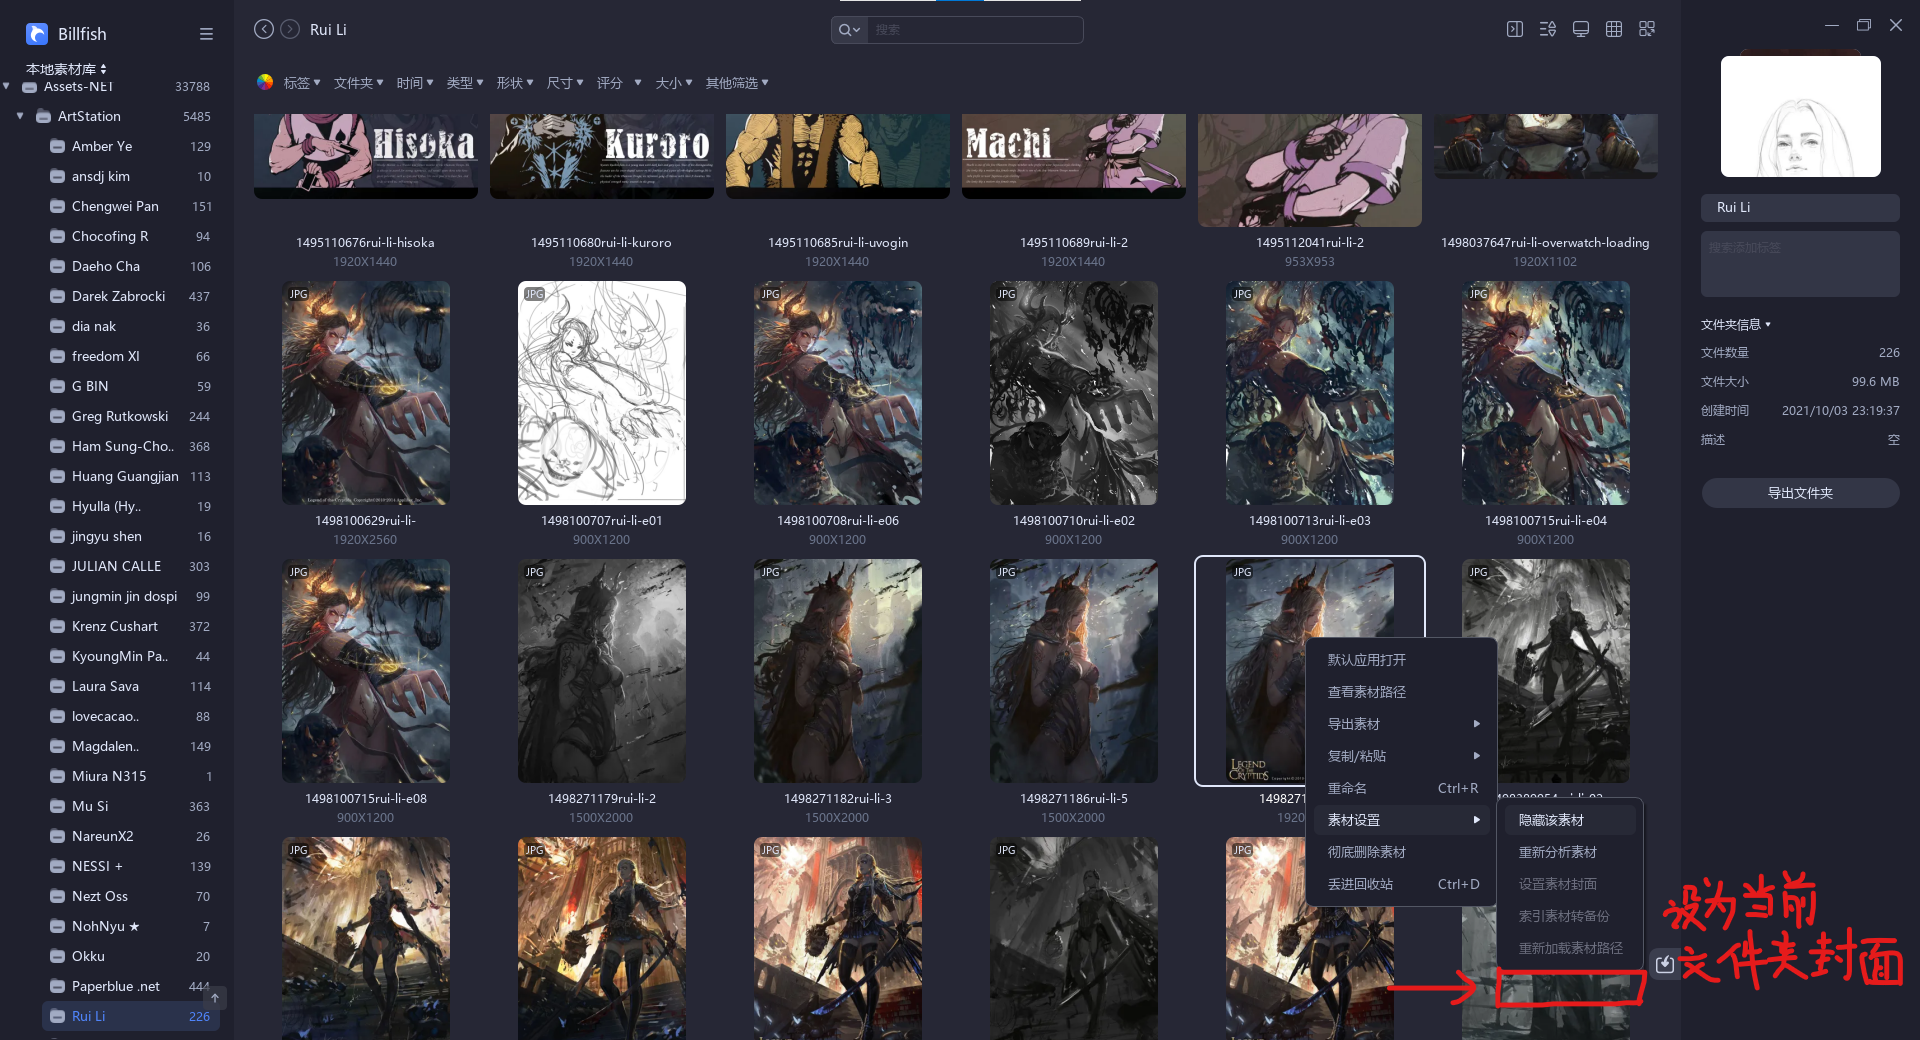Screen dimensions: 1920x1040
Task: Click the folder cover preview image
Action: tap(1800, 116)
